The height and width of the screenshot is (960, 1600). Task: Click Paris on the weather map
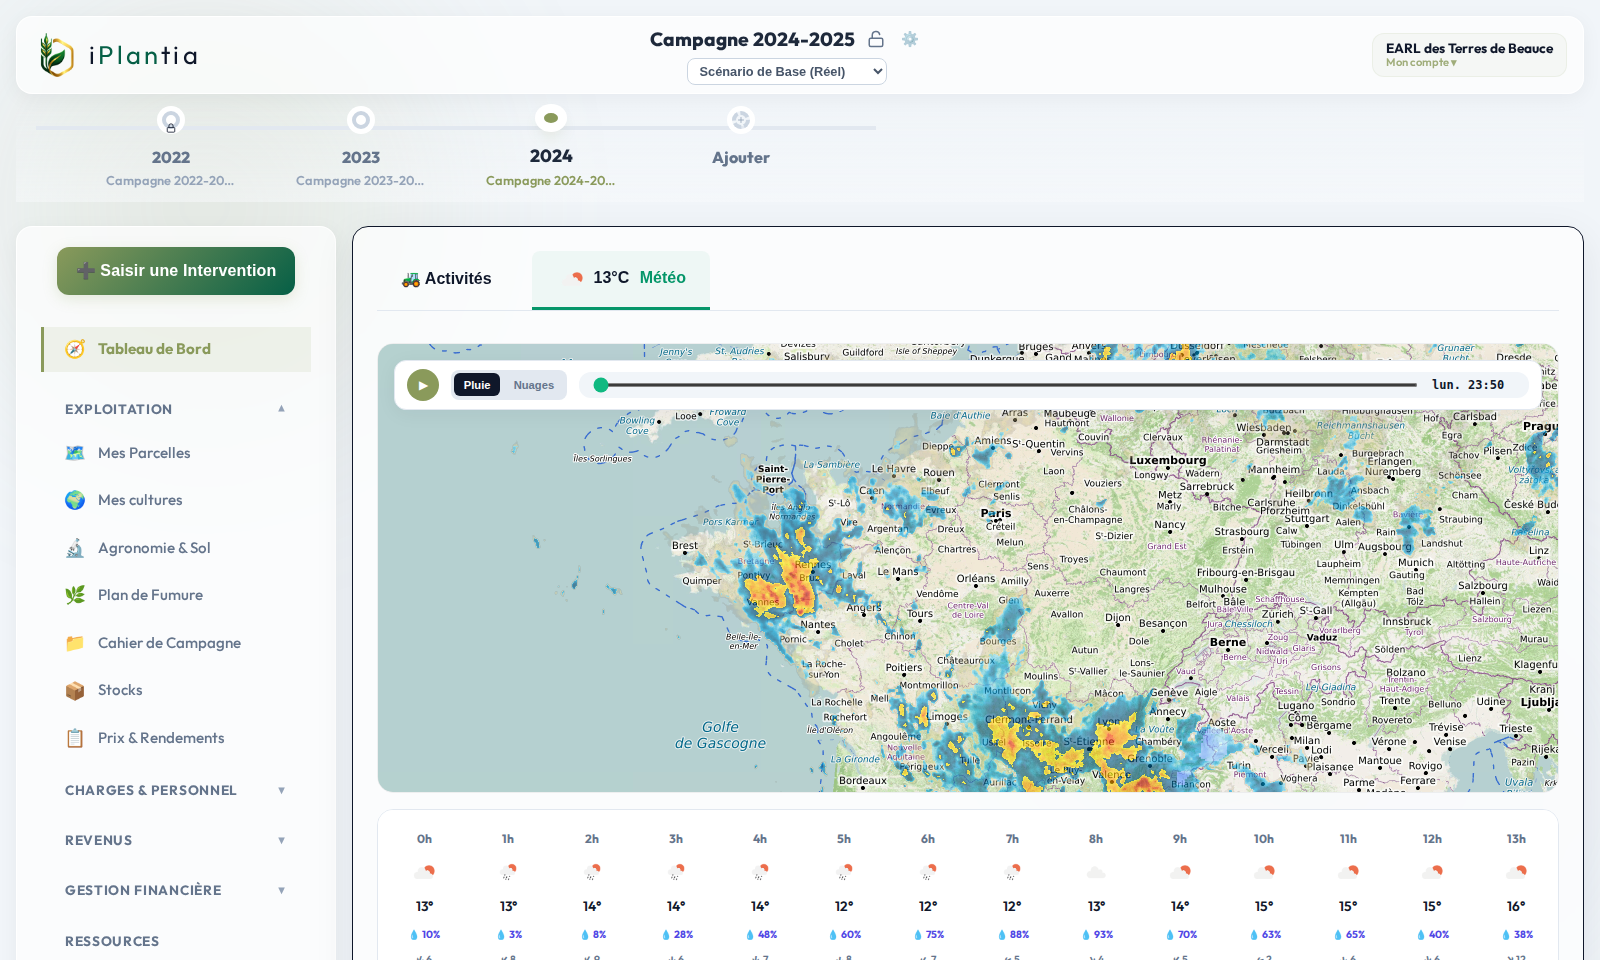pos(996,513)
